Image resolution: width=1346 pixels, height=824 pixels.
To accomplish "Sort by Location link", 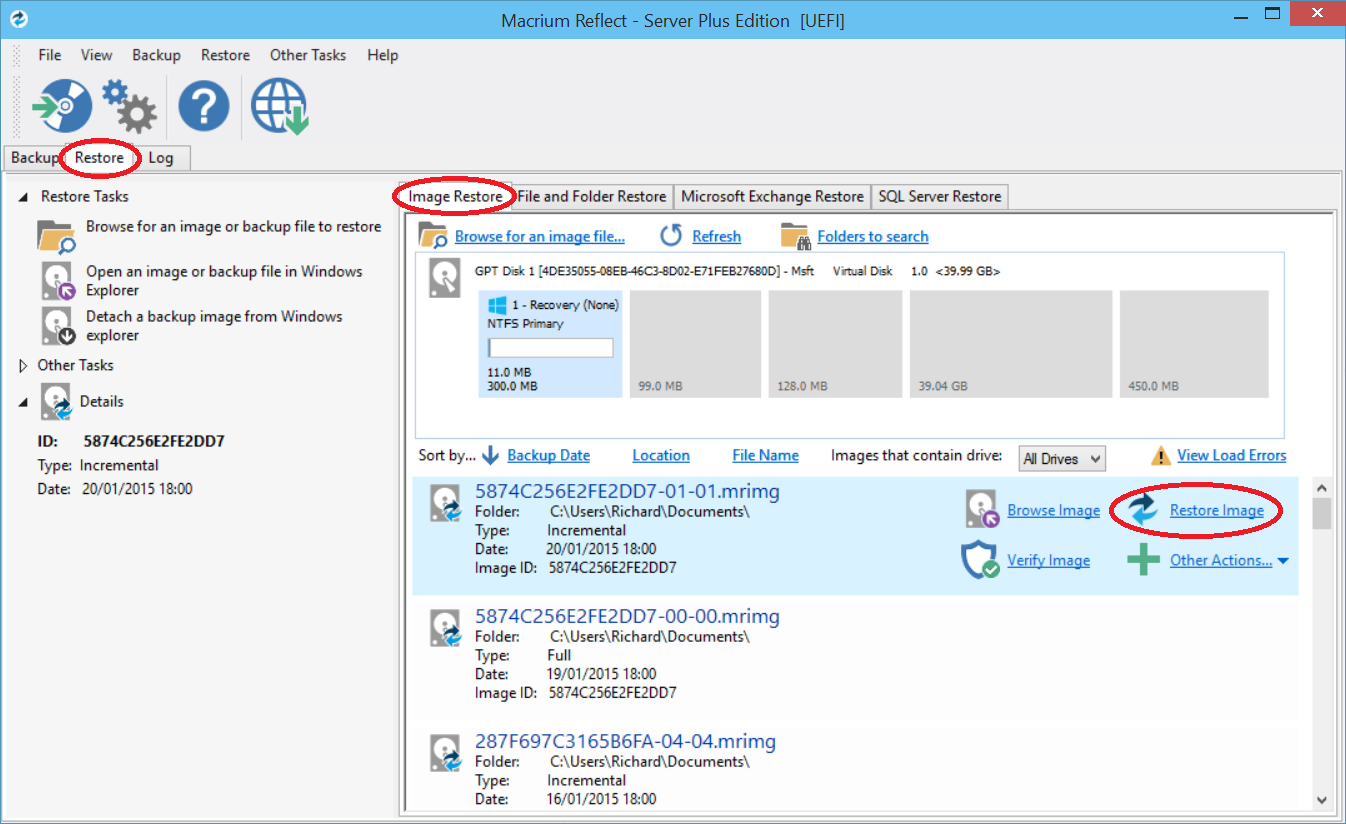I will (661, 455).
